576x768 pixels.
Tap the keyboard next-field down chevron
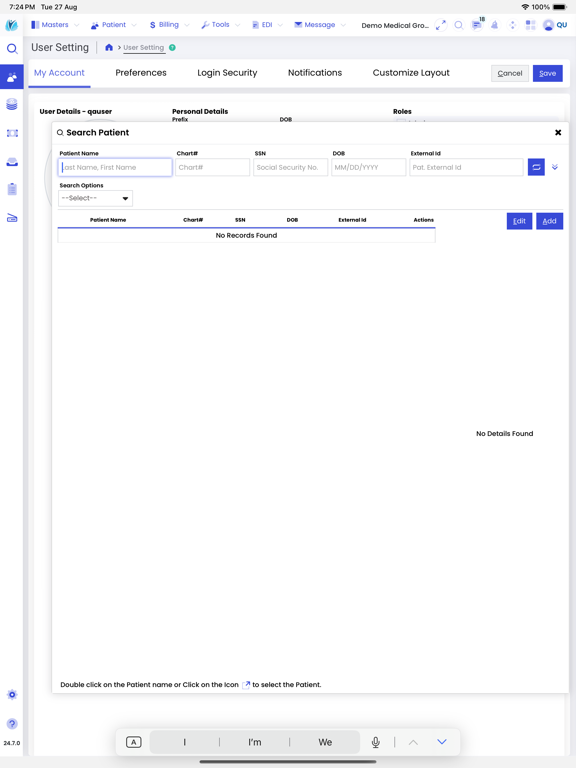(442, 742)
